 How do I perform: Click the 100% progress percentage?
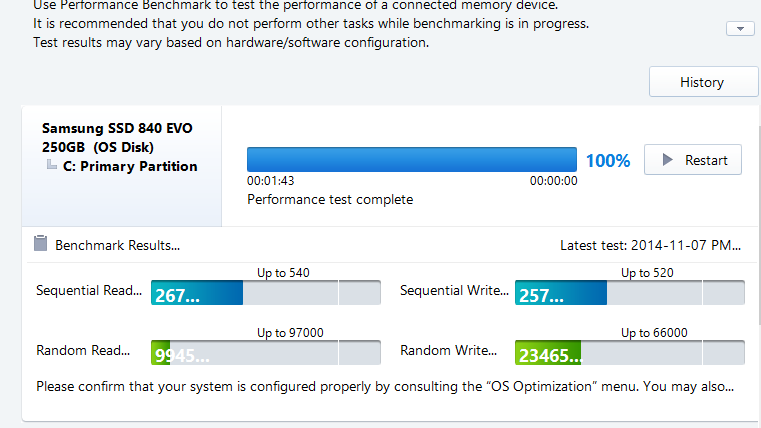pos(608,161)
